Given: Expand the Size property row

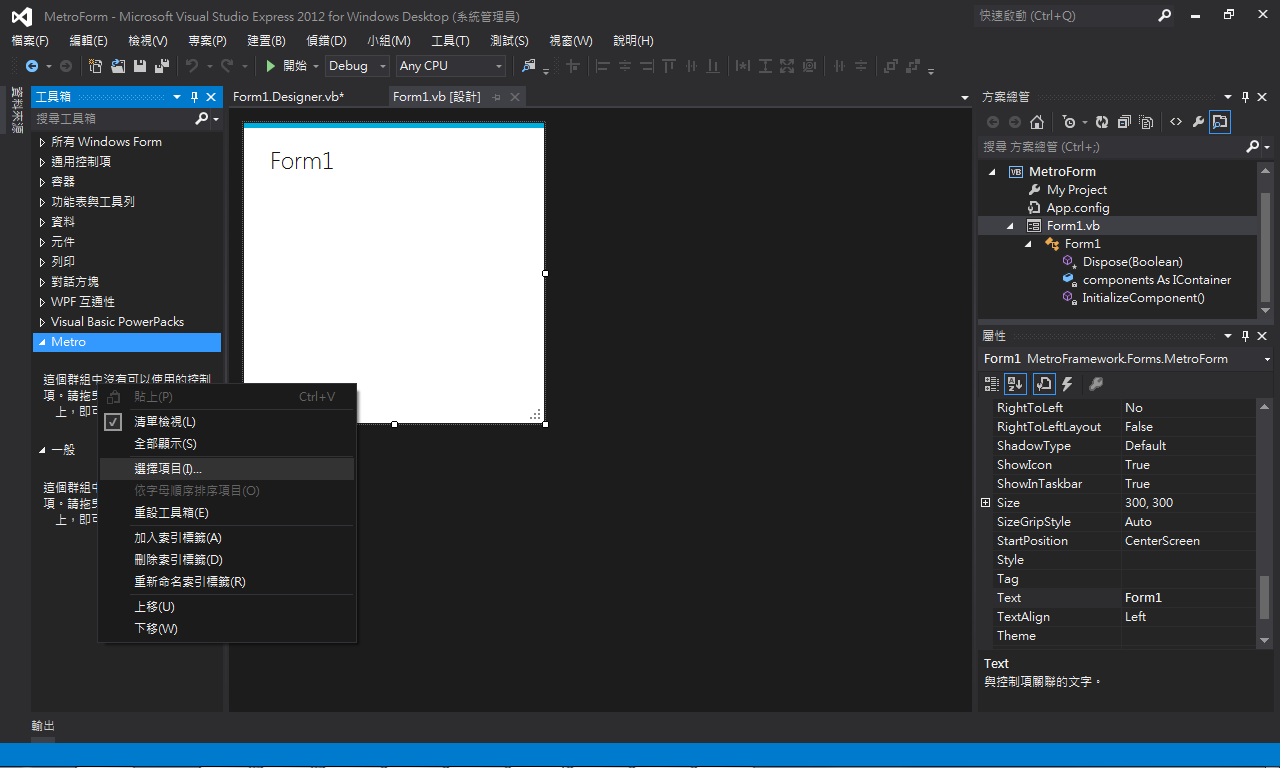Looking at the screenshot, I should tap(986, 503).
